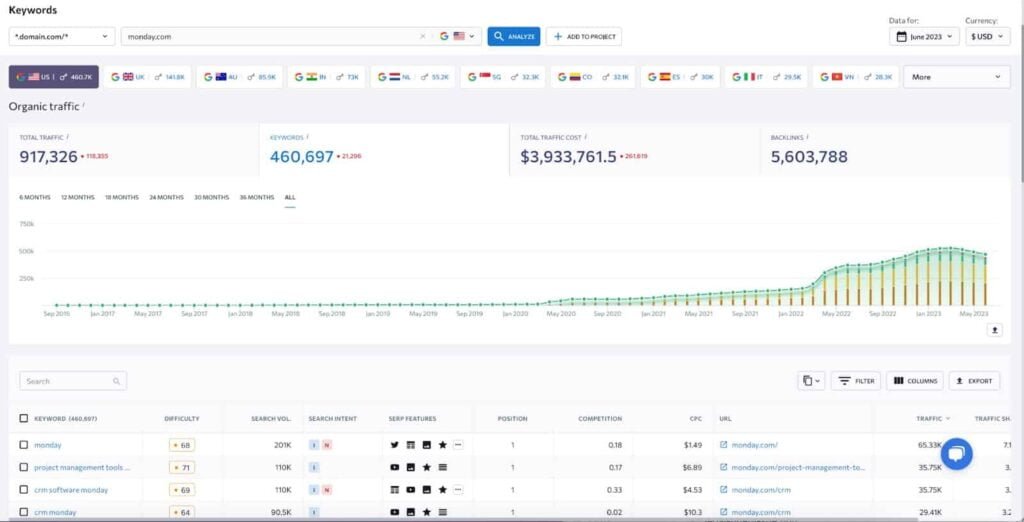
Task: Expand the More countries dropdown
Action: point(956,77)
